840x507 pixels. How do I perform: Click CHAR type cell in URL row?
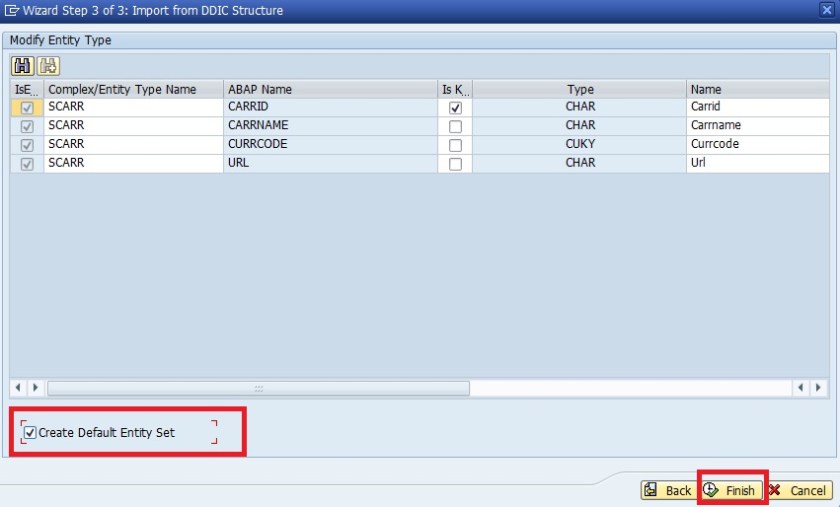[x=579, y=163]
